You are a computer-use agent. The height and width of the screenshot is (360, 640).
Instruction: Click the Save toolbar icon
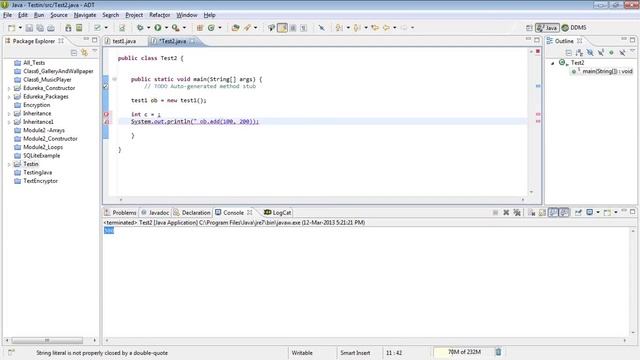point(29,28)
